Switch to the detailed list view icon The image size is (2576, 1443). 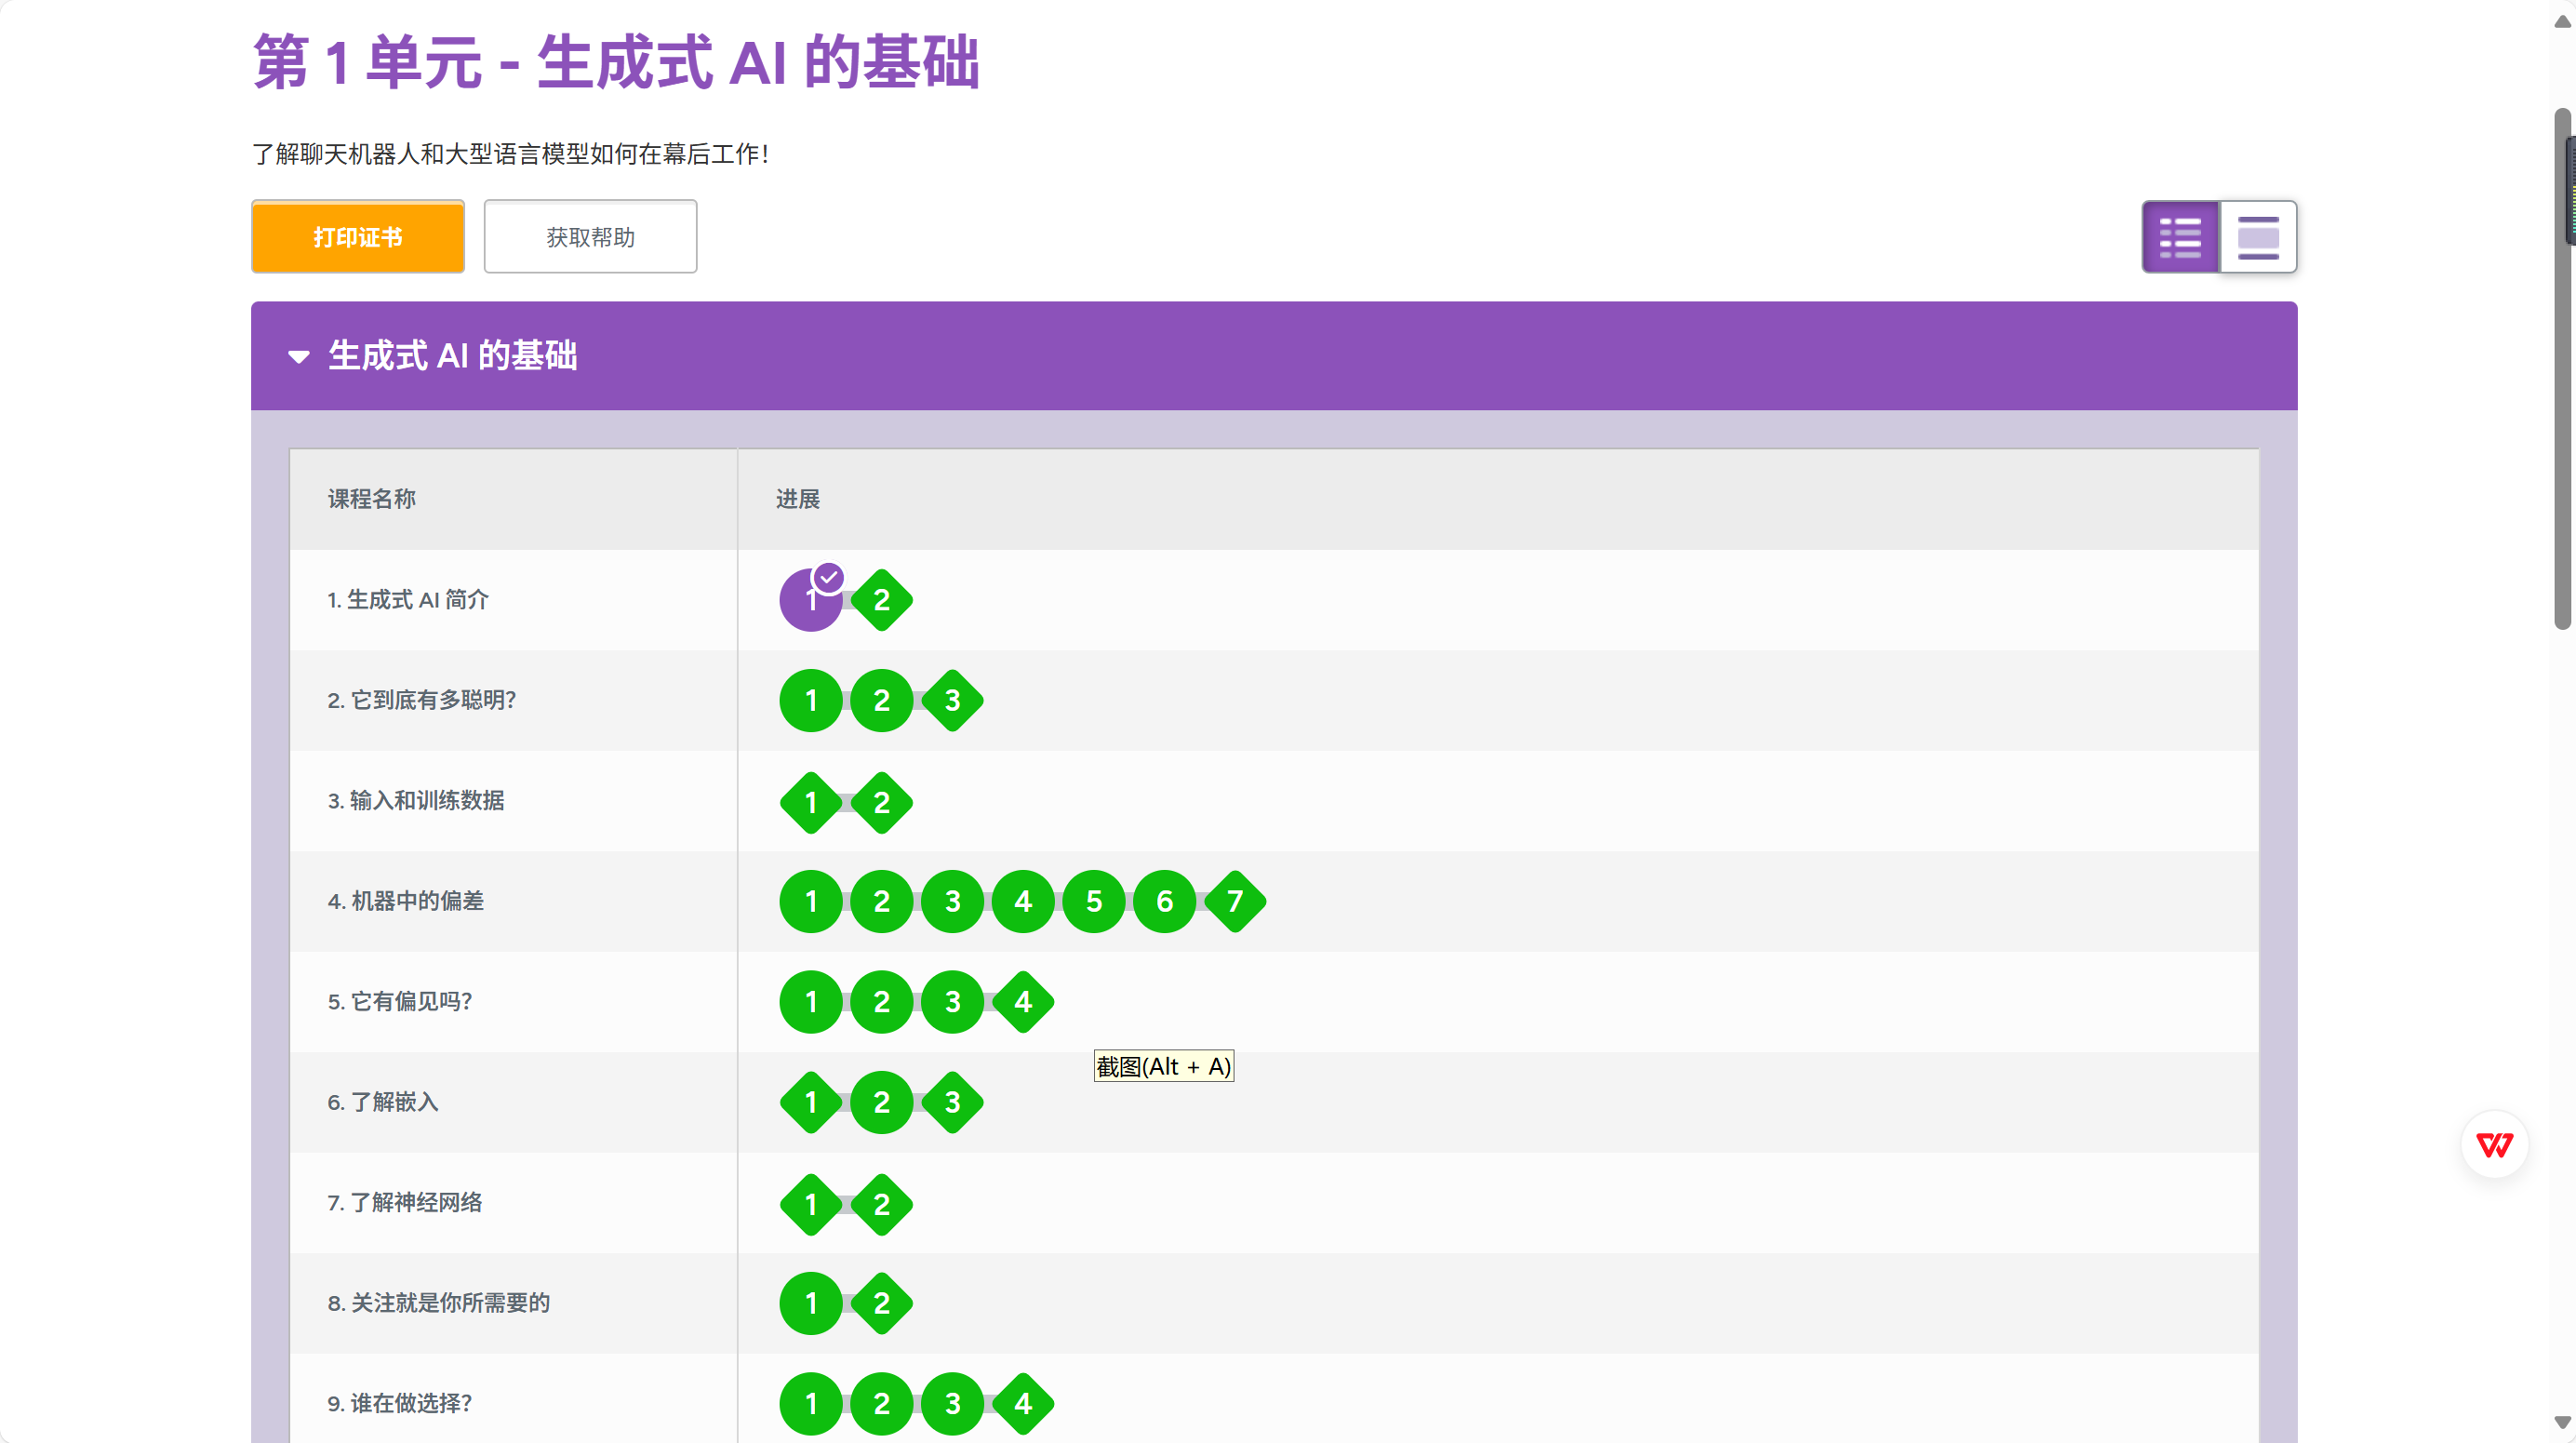(x=2180, y=237)
